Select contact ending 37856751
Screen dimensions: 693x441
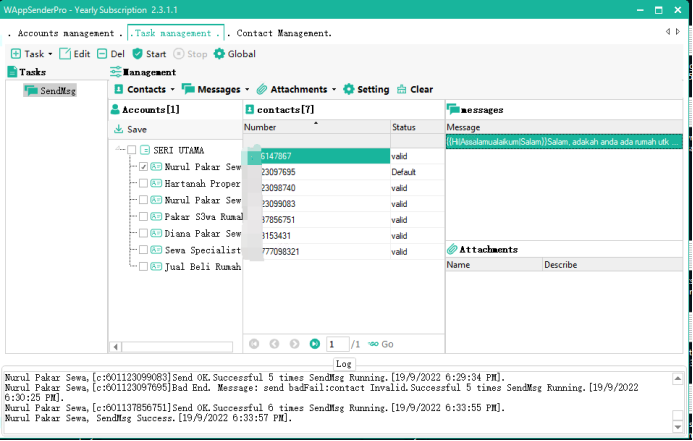316,220
